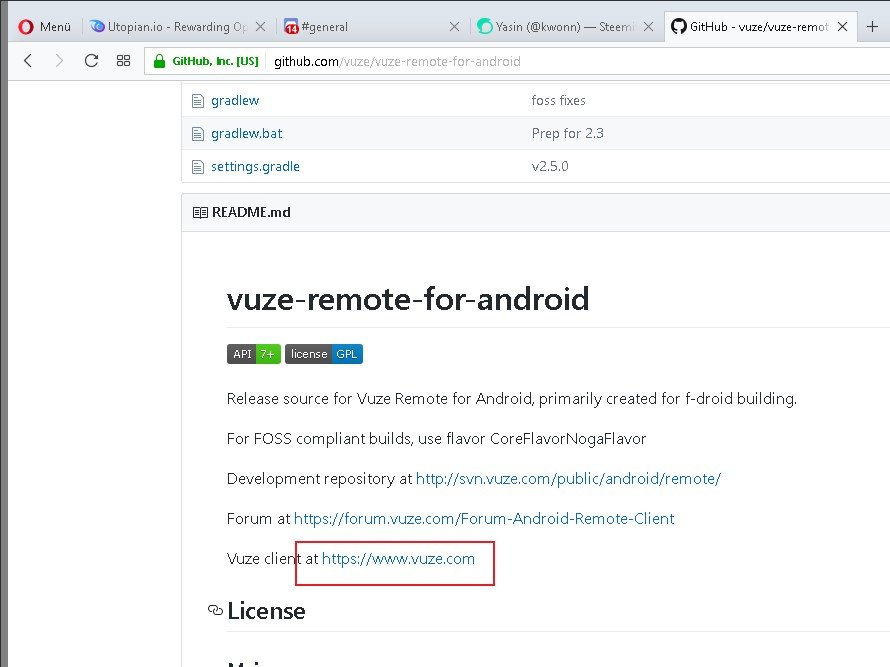Click the browser forward arrow
This screenshot has height=667, width=890.
[59, 61]
